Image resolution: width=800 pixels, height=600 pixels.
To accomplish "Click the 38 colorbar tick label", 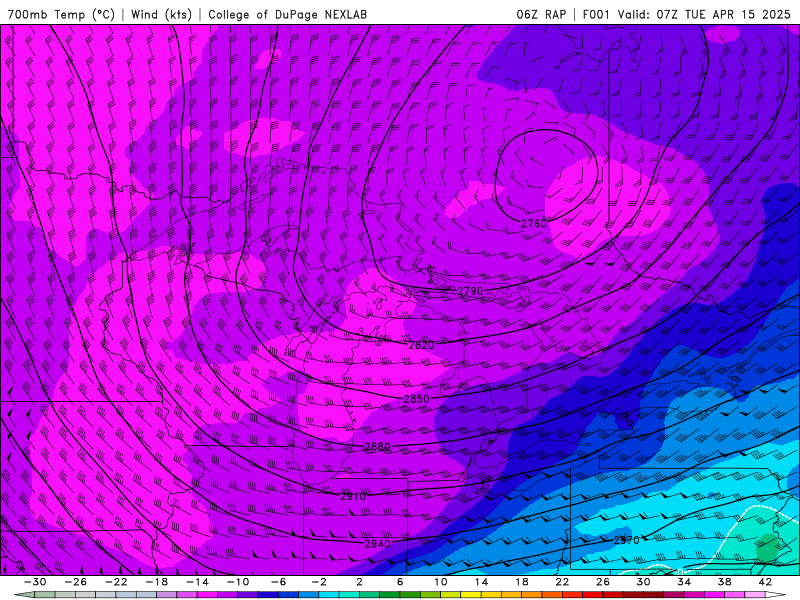I will [x=724, y=582].
